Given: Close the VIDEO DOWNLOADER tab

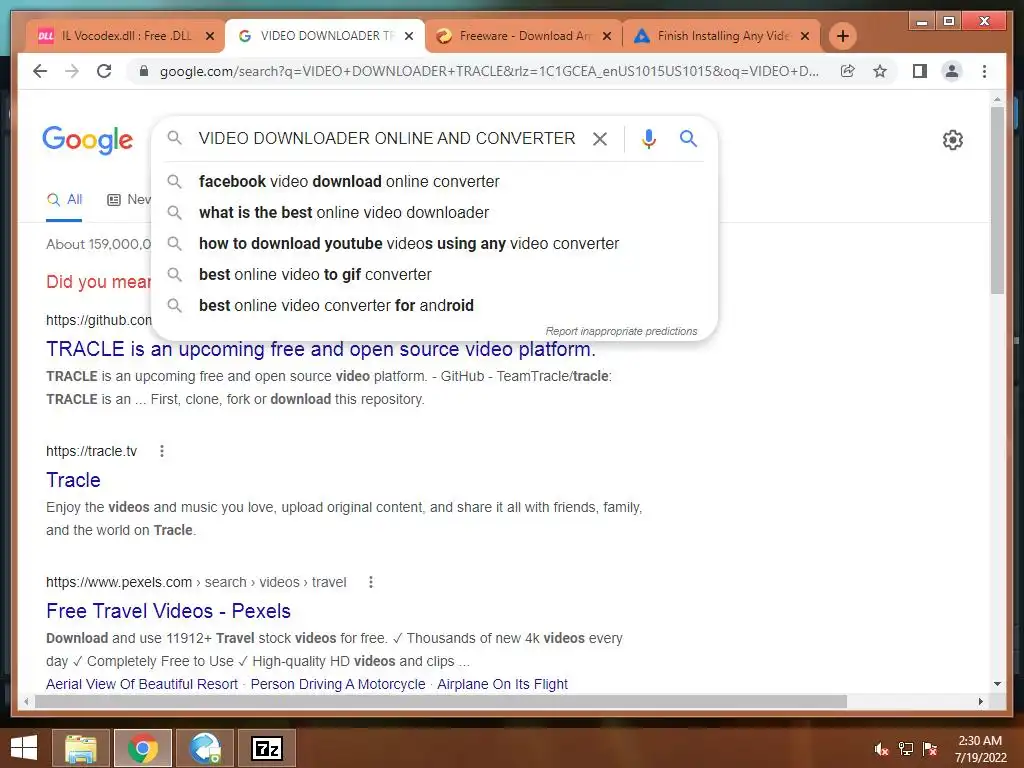Looking at the screenshot, I should coord(409,36).
